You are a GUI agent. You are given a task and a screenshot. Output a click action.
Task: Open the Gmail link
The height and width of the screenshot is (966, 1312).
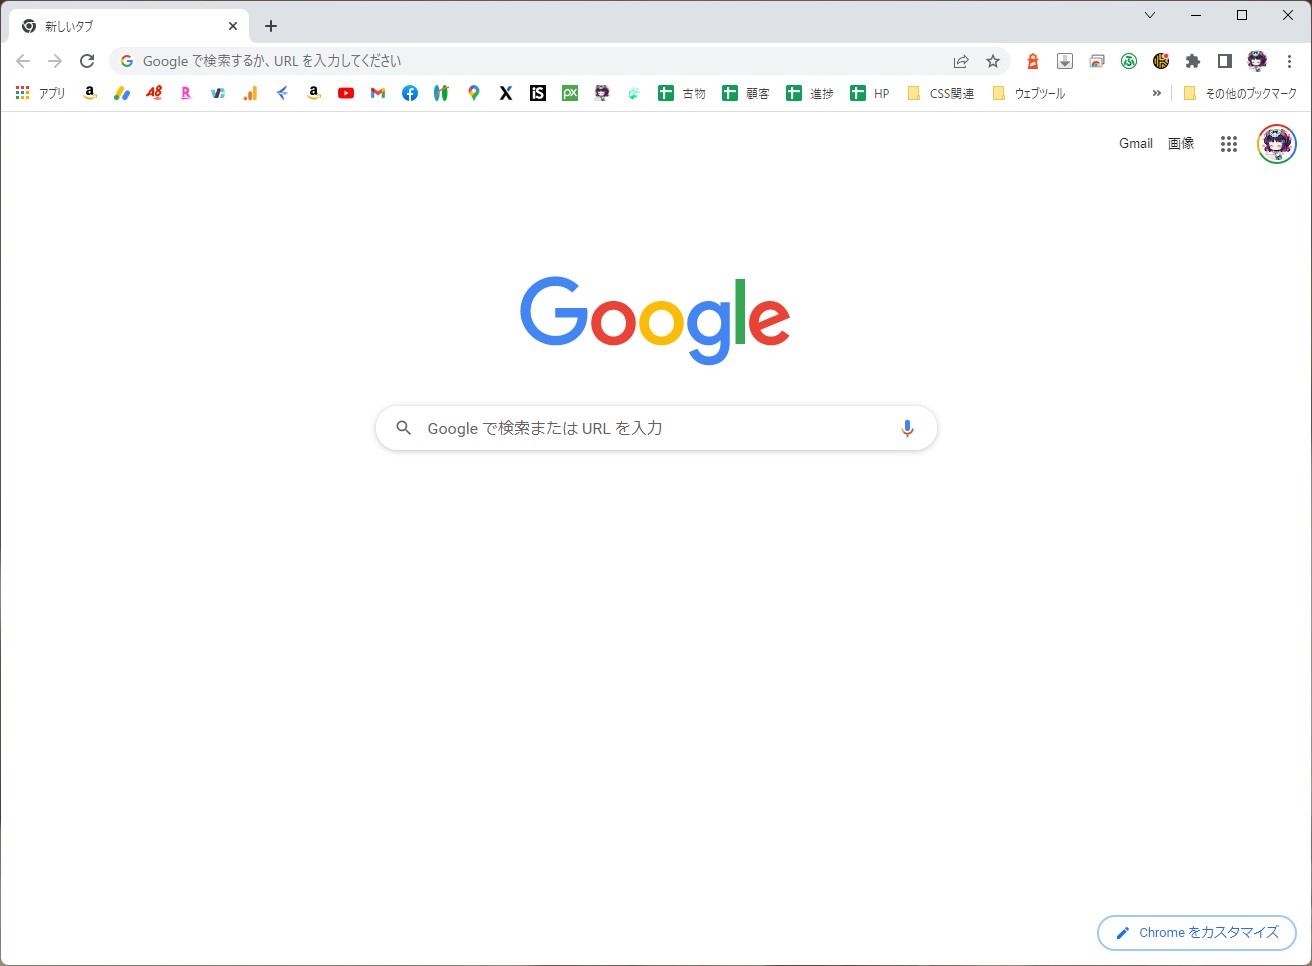point(1136,144)
